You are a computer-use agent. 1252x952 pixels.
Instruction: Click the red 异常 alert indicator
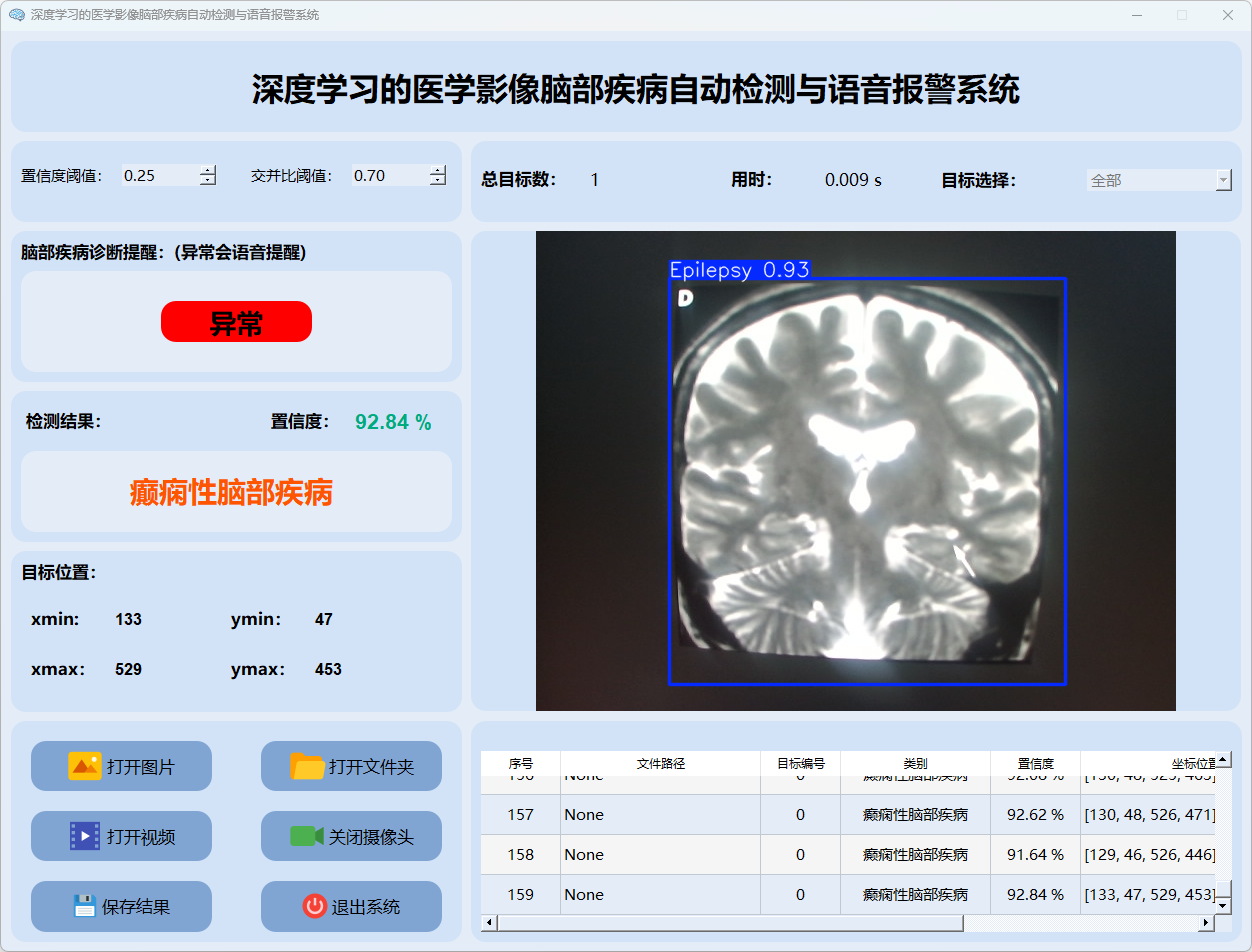click(x=236, y=322)
